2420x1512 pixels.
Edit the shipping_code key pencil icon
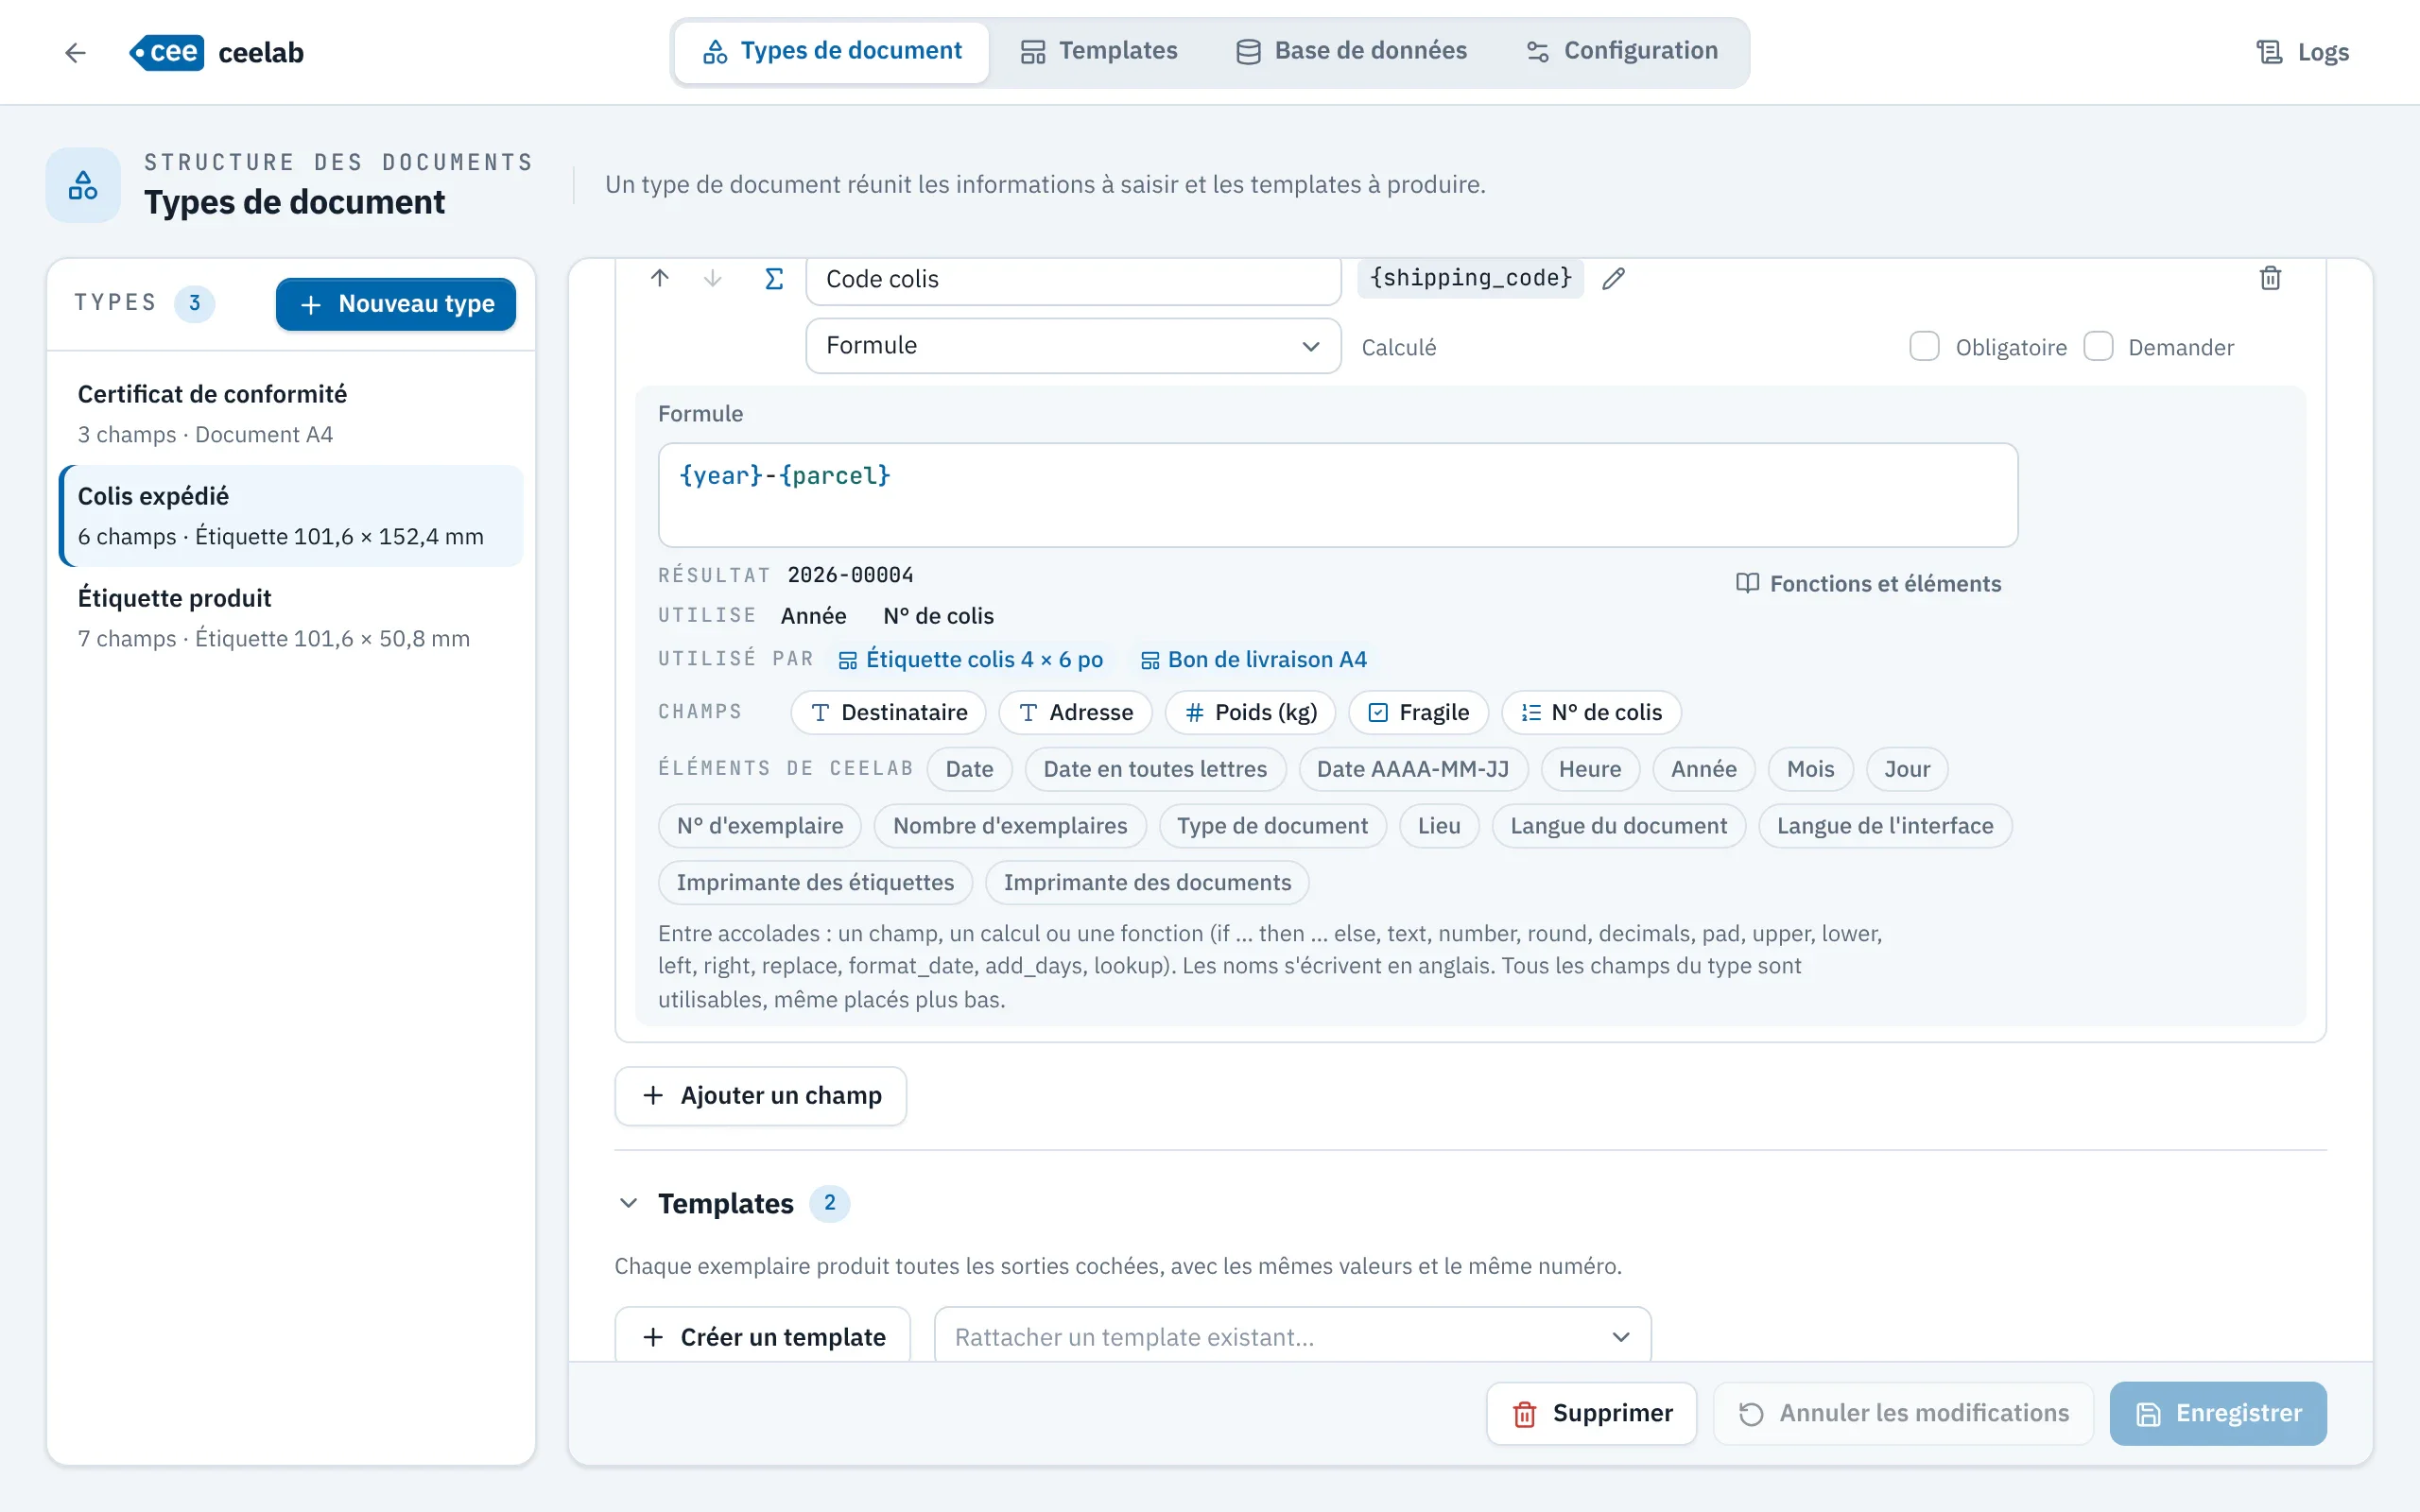(x=1613, y=278)
